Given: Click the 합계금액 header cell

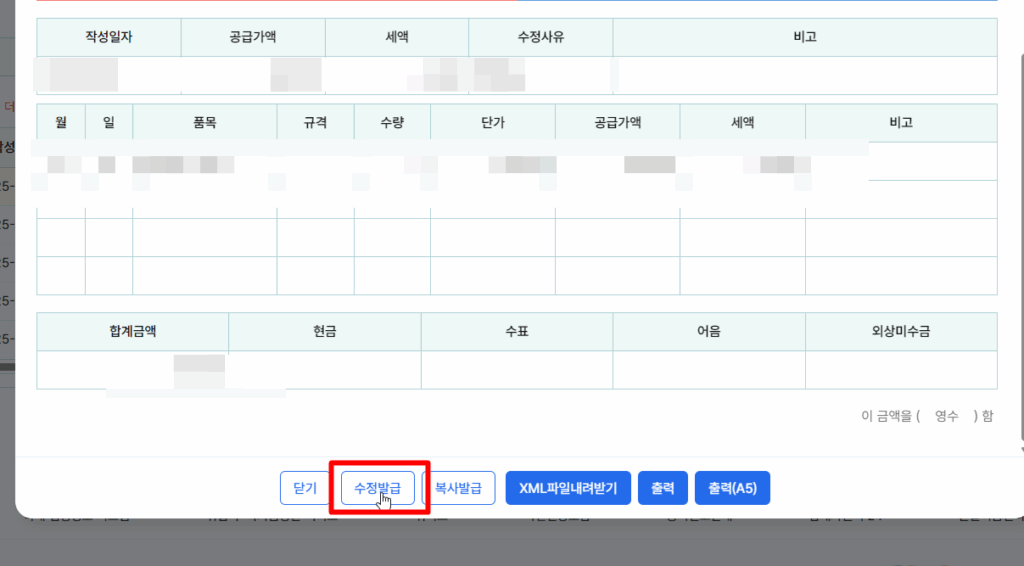Looking at the screenshot, I should [x=133, y=331].
